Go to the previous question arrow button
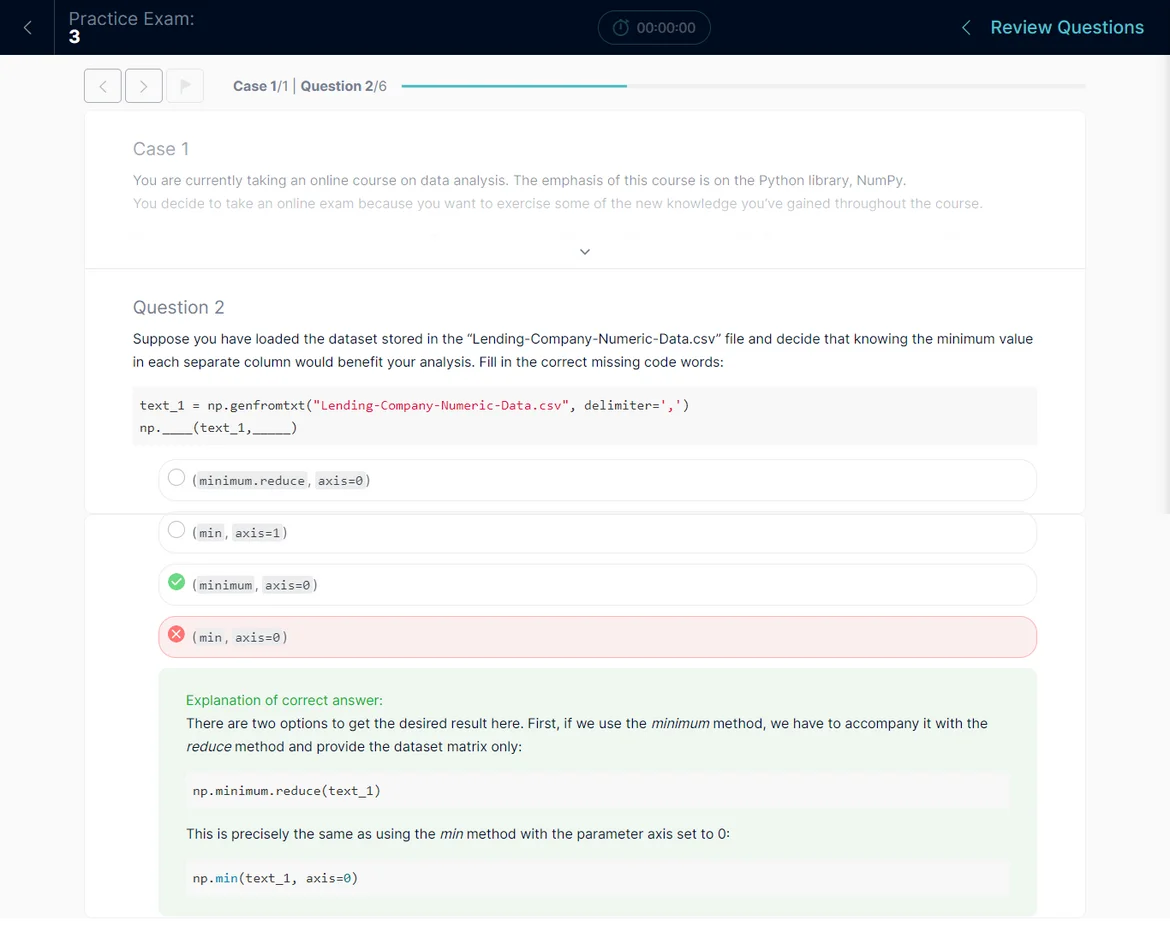 [103, 86]
